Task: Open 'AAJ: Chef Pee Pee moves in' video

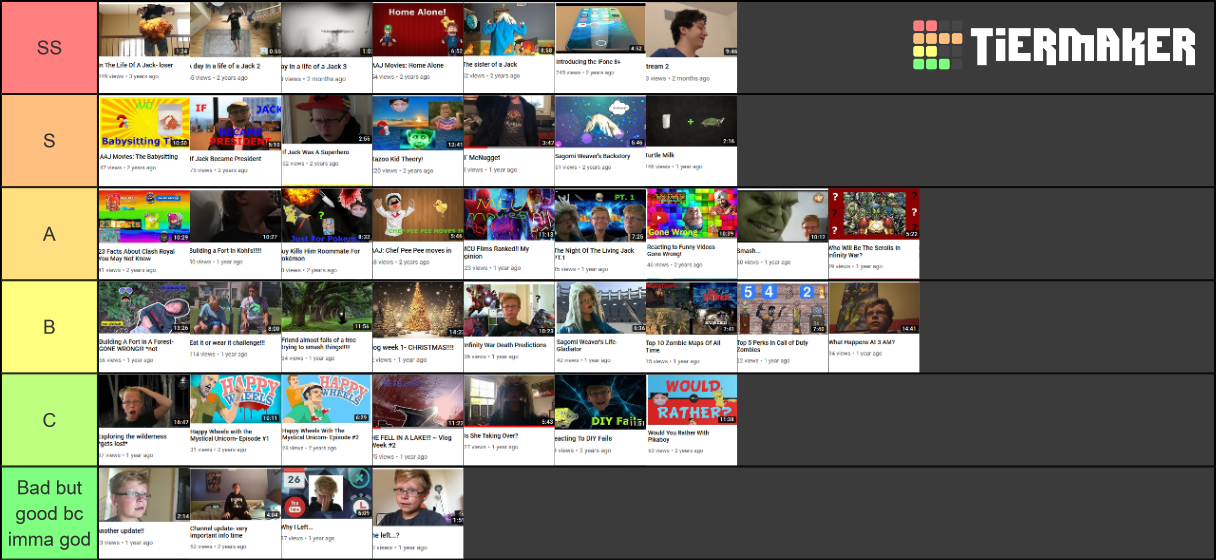Action: point(418,233)
